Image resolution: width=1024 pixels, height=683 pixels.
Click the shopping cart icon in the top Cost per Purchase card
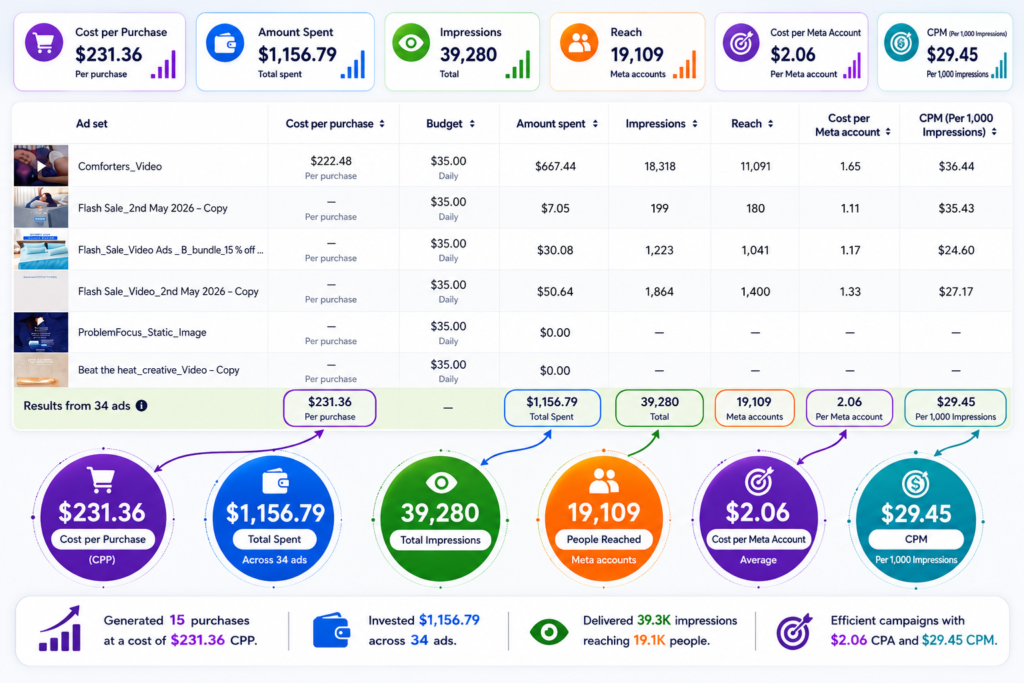tap(44, 43)
